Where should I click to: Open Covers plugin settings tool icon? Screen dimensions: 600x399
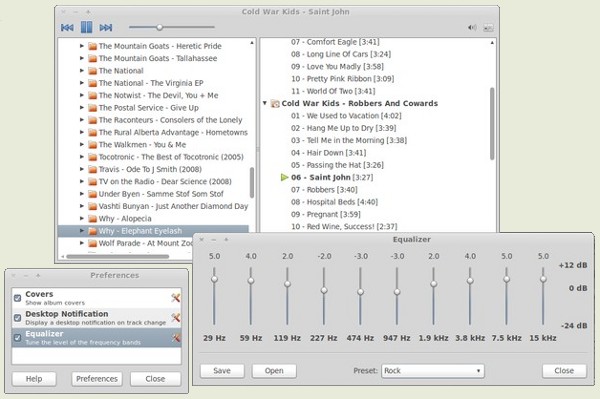[x=176, y=298]
